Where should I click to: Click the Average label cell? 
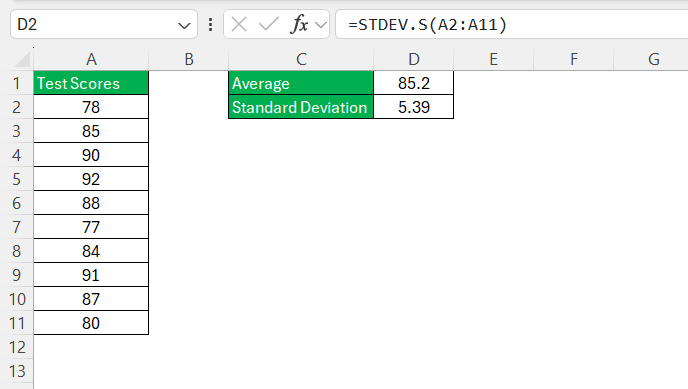[301, 83]
